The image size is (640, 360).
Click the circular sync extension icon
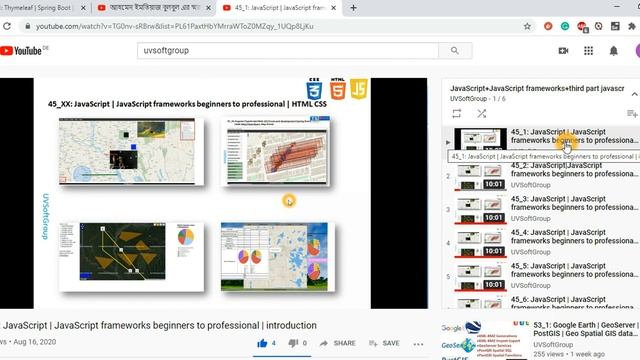tap(598, 27)
